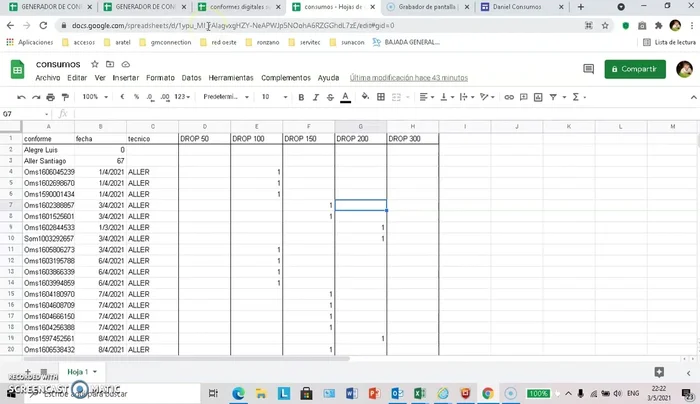Screen dimensions: 700x404
Task: Open the fill color tool
Action: coord(366,97)
